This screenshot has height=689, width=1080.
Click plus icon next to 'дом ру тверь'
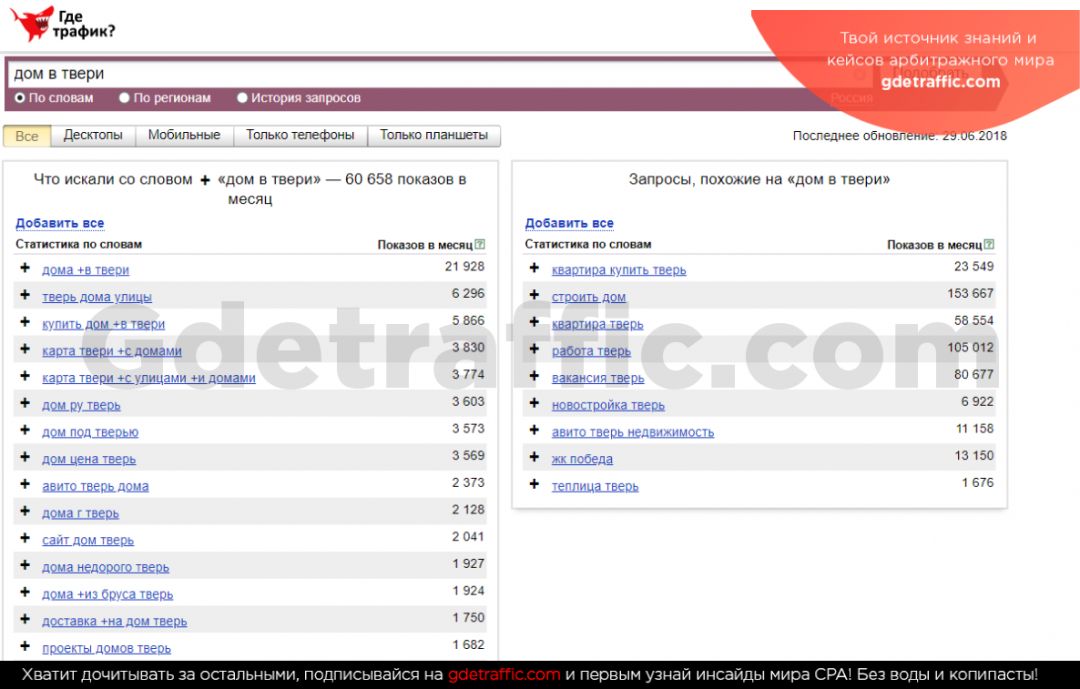tap(25, 404)
